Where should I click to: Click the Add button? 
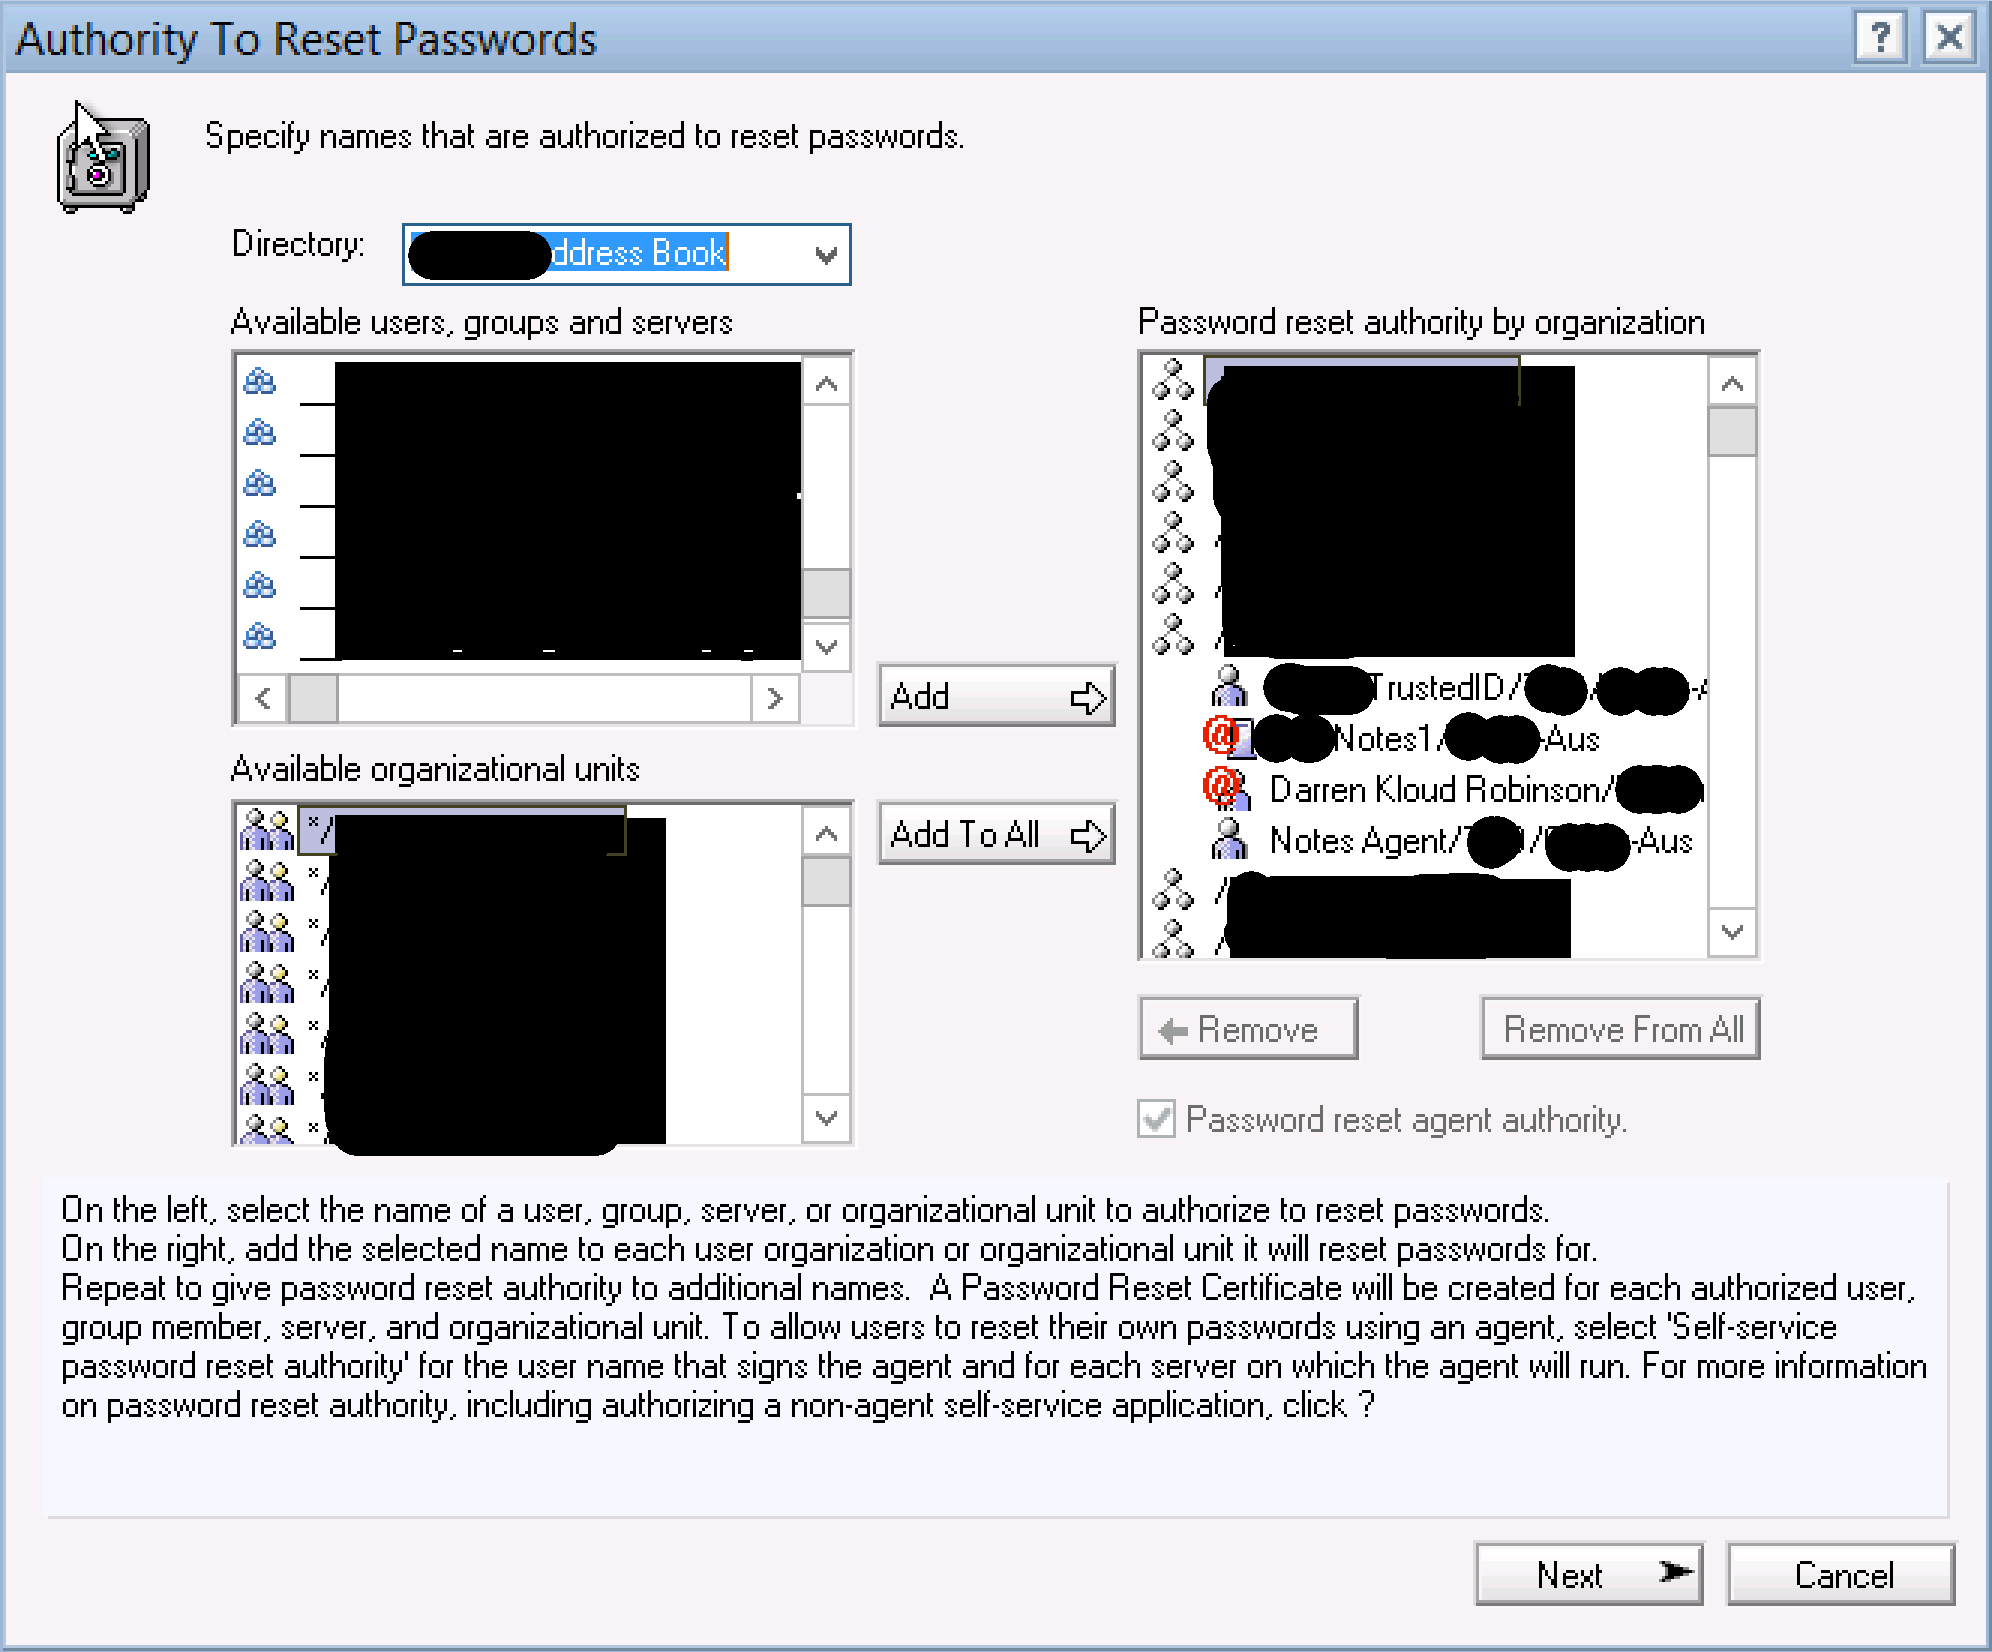(996, 696)
